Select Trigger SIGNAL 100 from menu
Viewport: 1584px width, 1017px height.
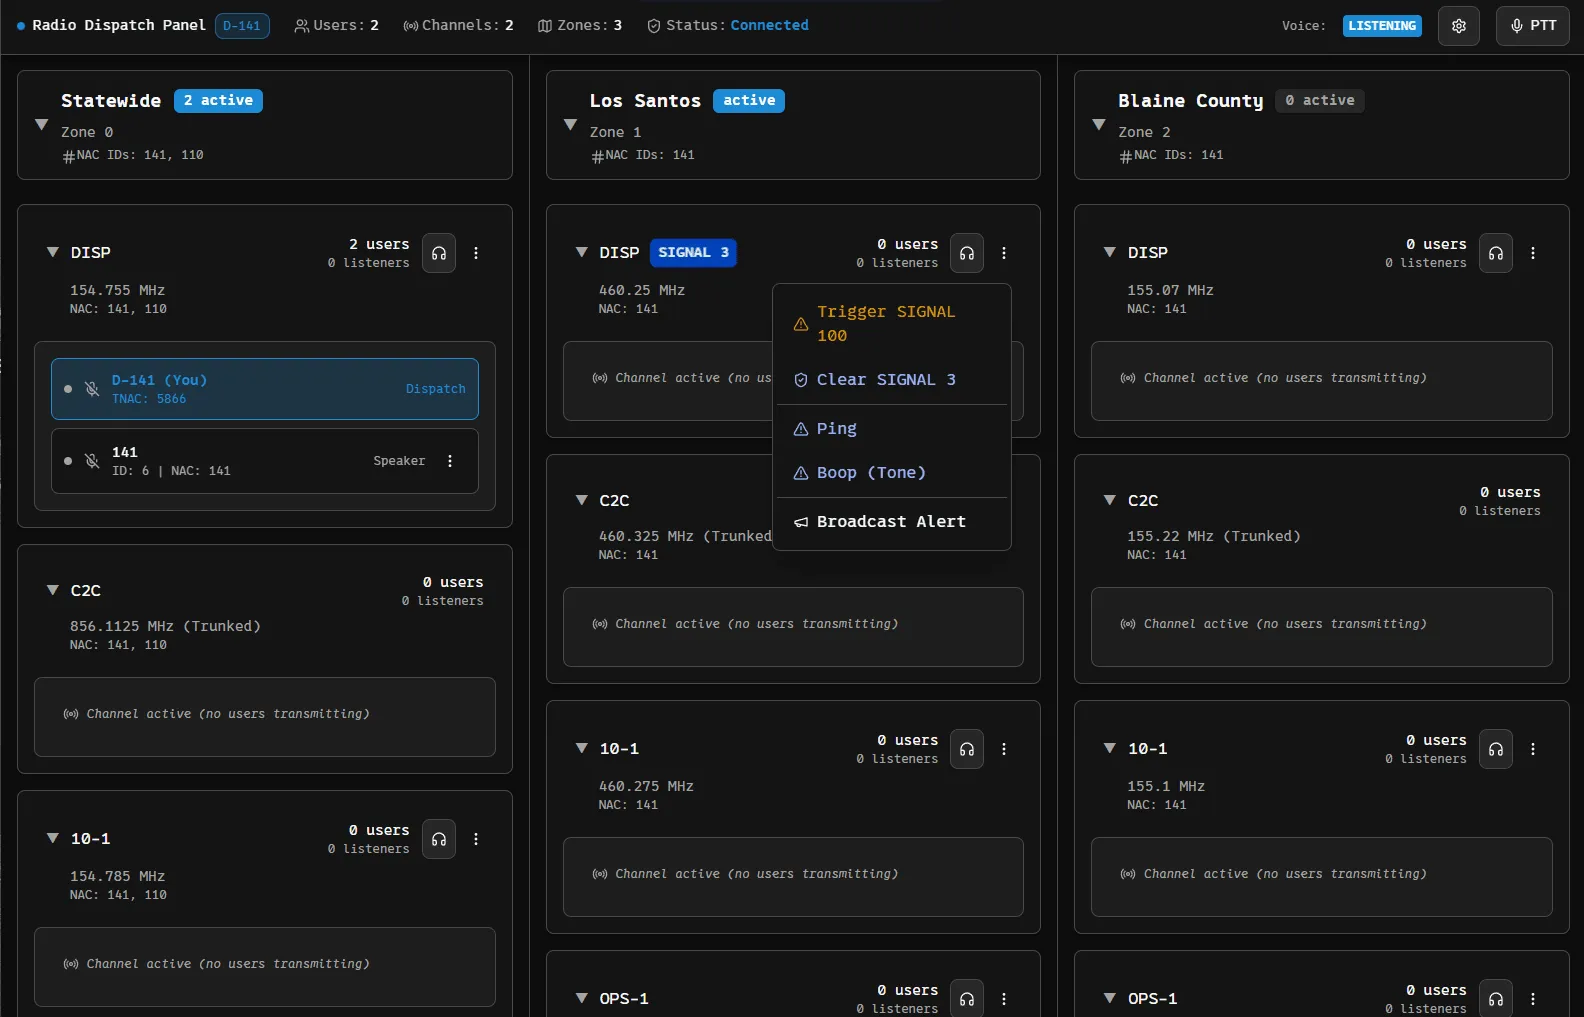click(885, 323)
